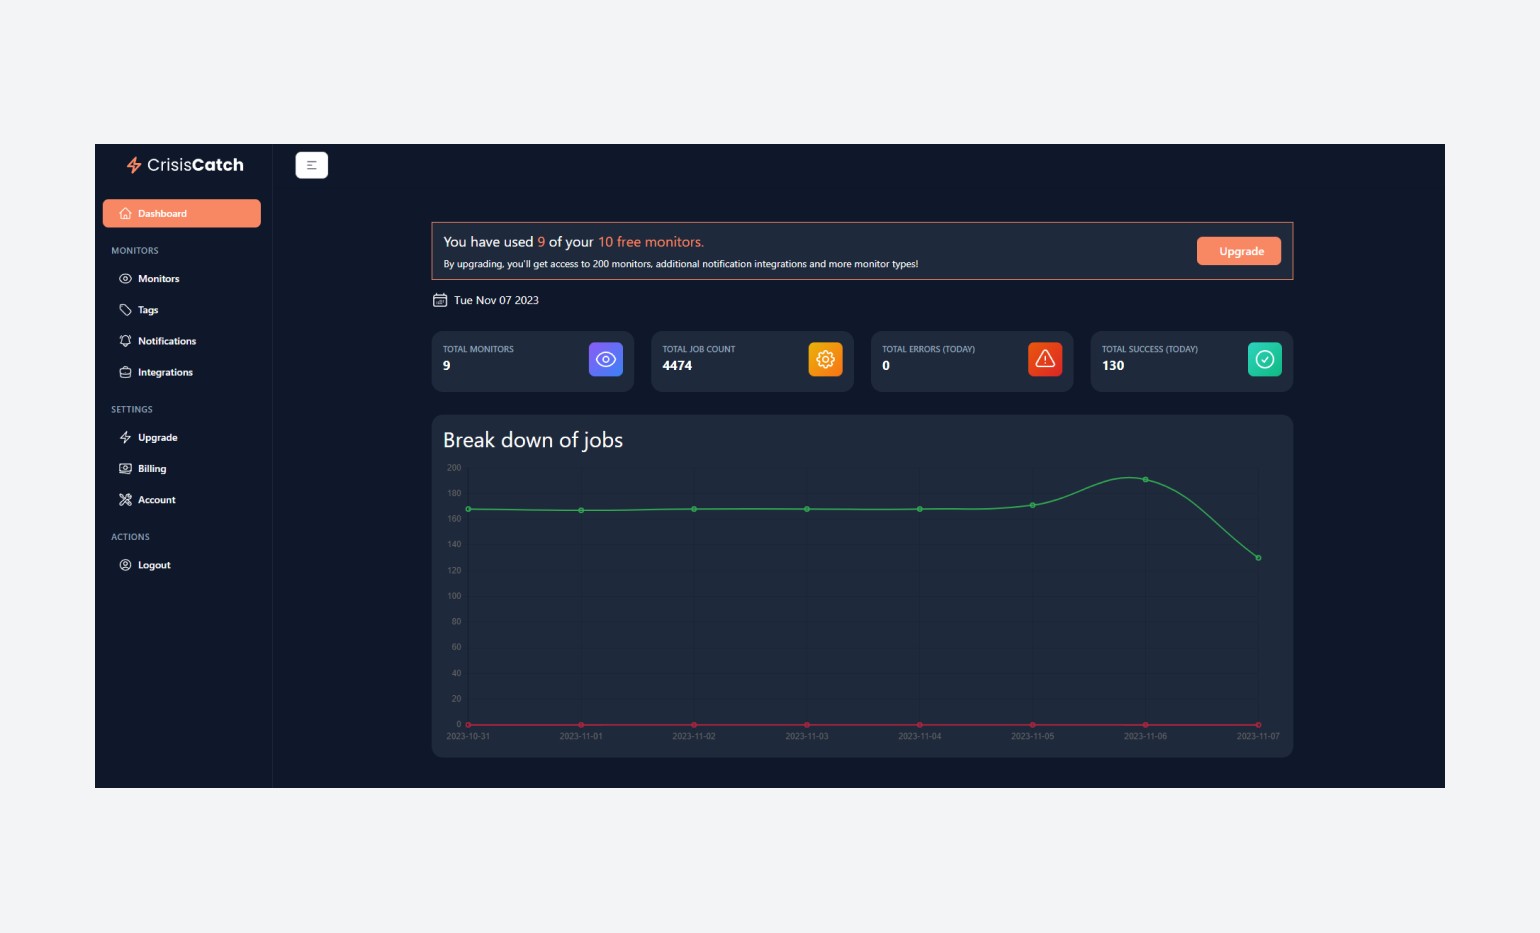
Task: Open the Billing page
Action: pos(152,469)
